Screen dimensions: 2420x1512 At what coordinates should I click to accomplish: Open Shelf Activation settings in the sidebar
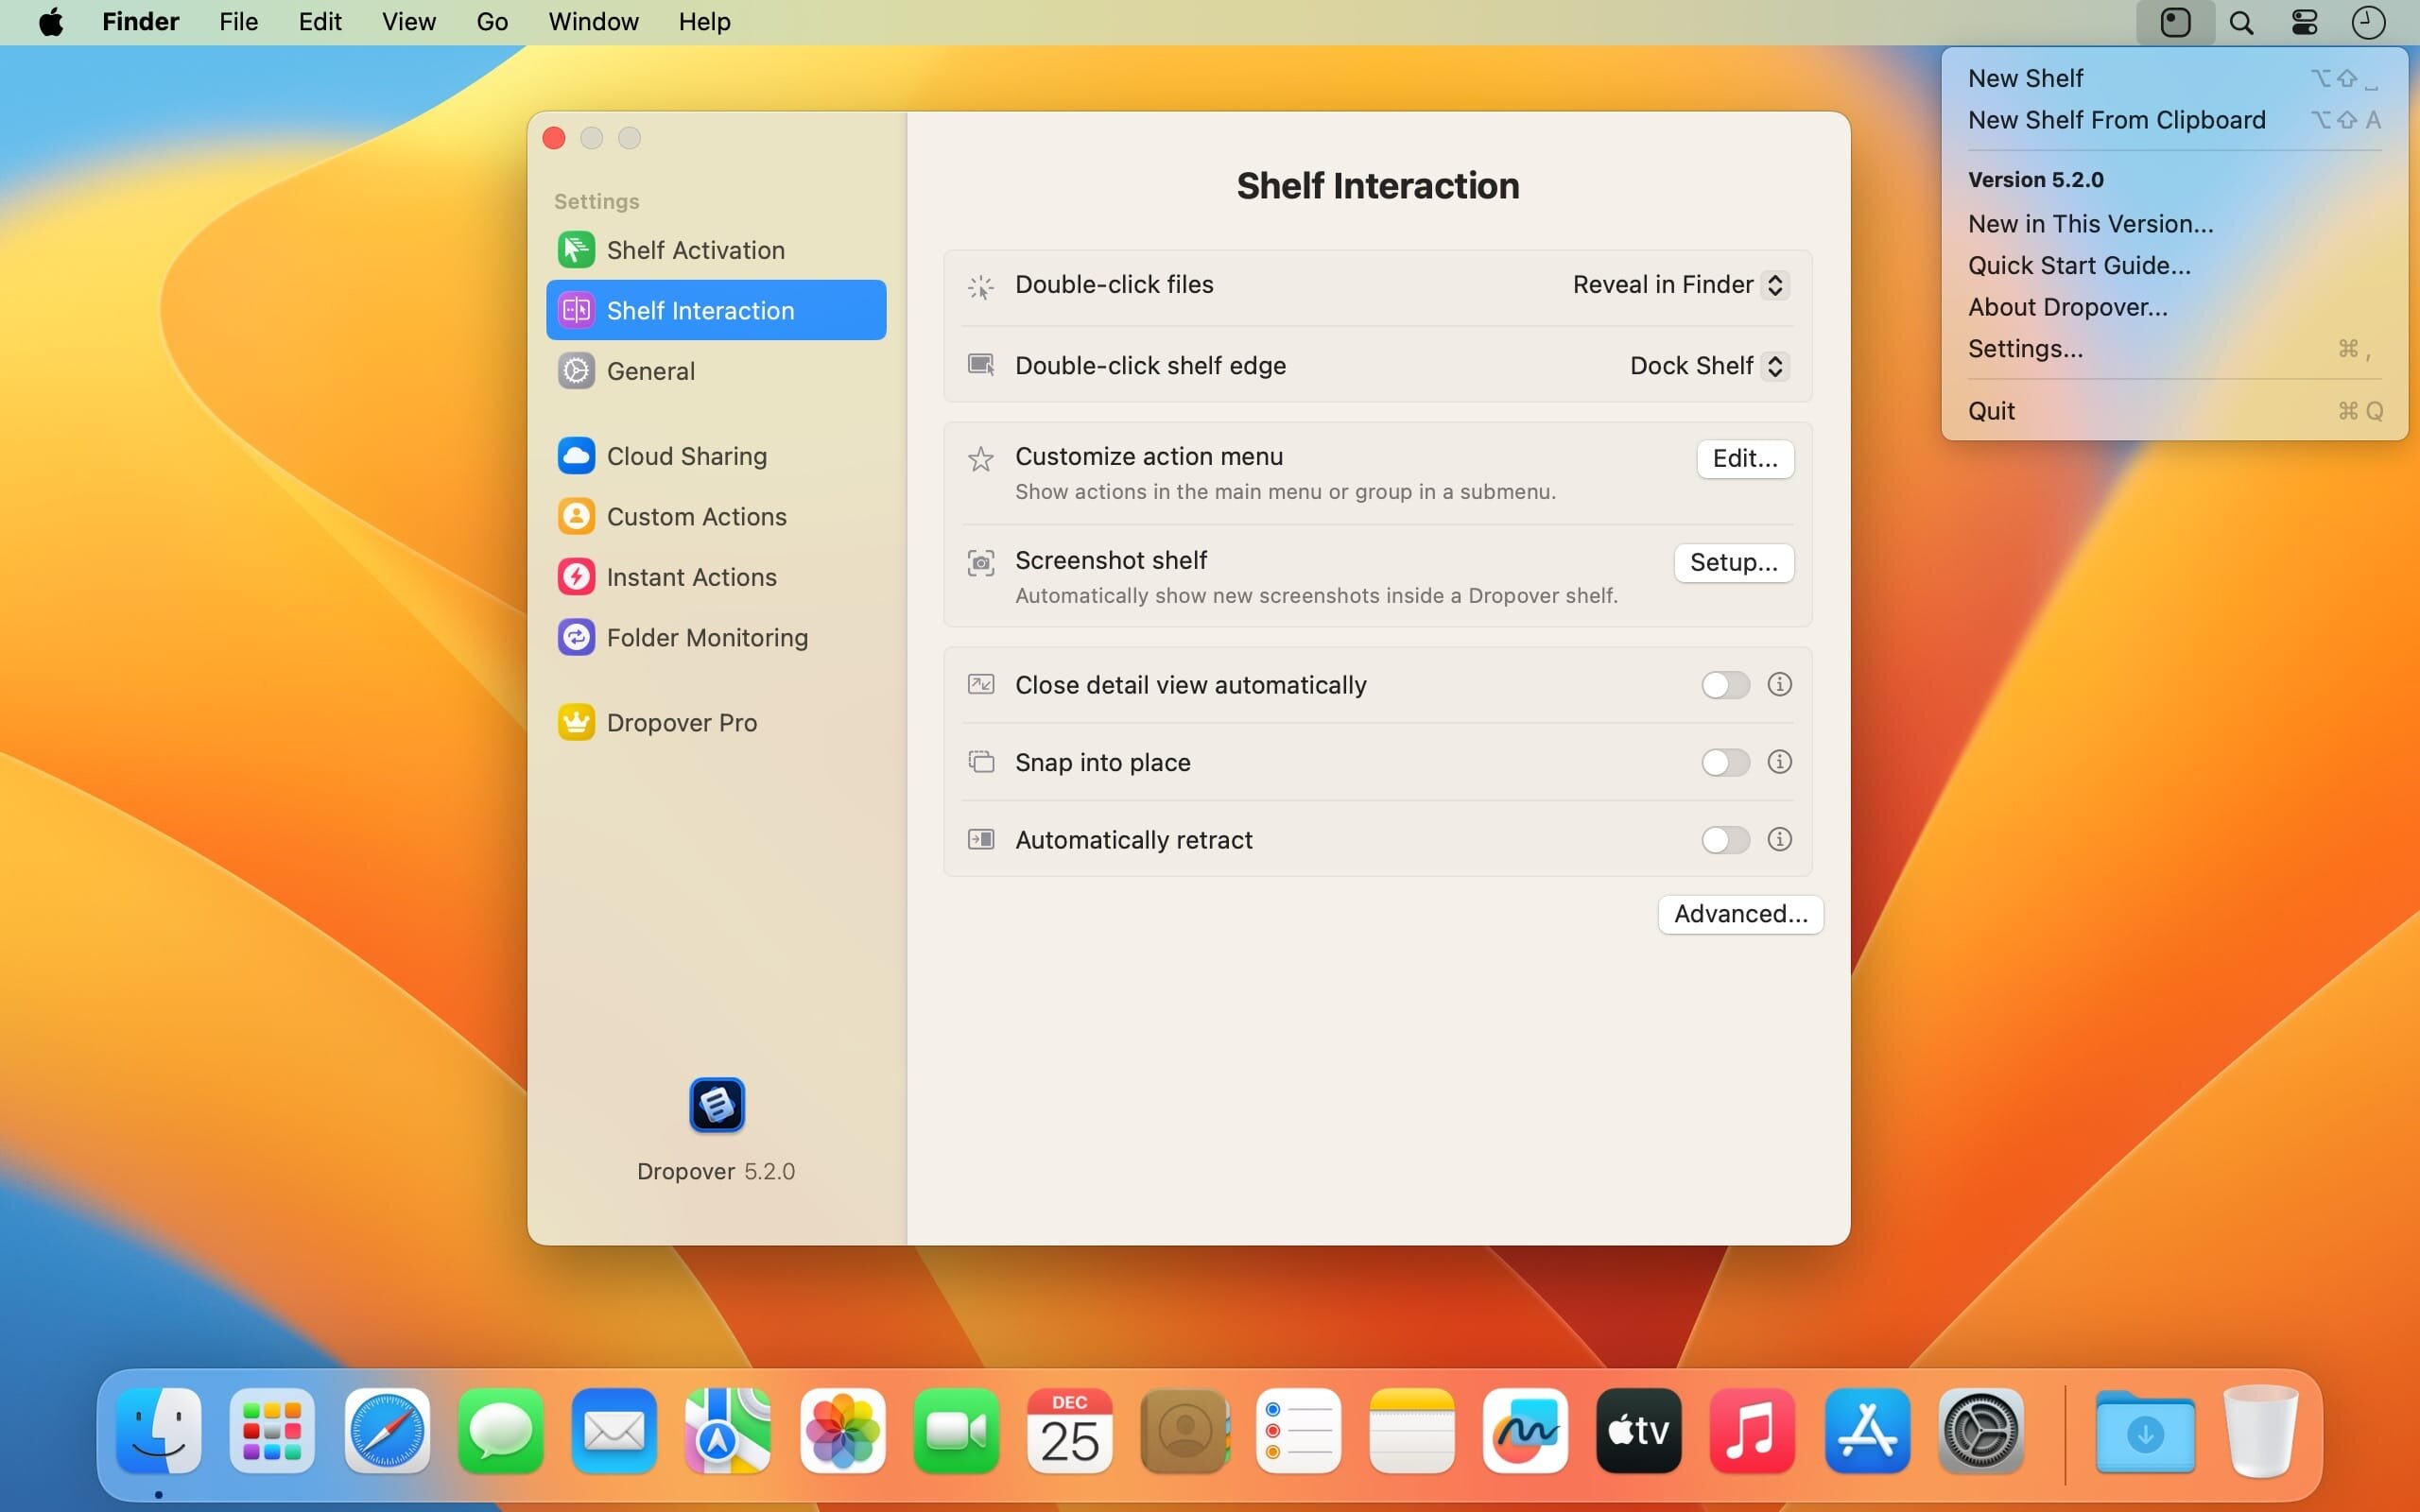click(695, 250)
